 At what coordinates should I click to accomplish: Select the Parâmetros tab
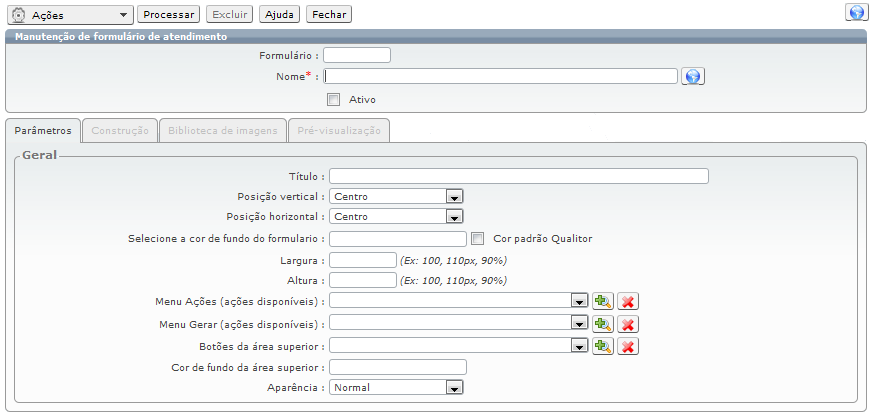pyautogui.click(x=43, y=131)
